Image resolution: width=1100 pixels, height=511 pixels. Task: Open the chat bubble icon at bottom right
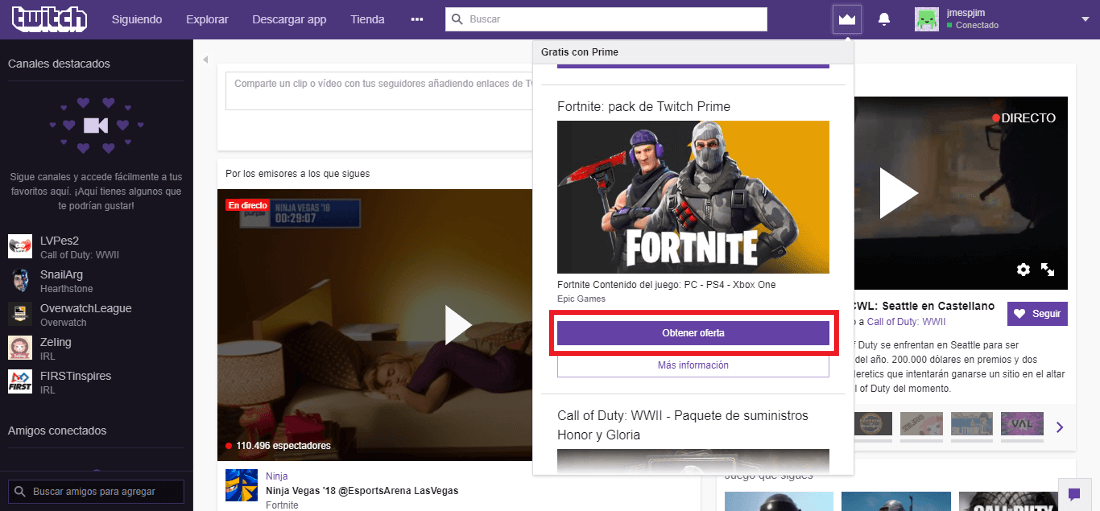pyautogui.click(x=1073, y=494)
